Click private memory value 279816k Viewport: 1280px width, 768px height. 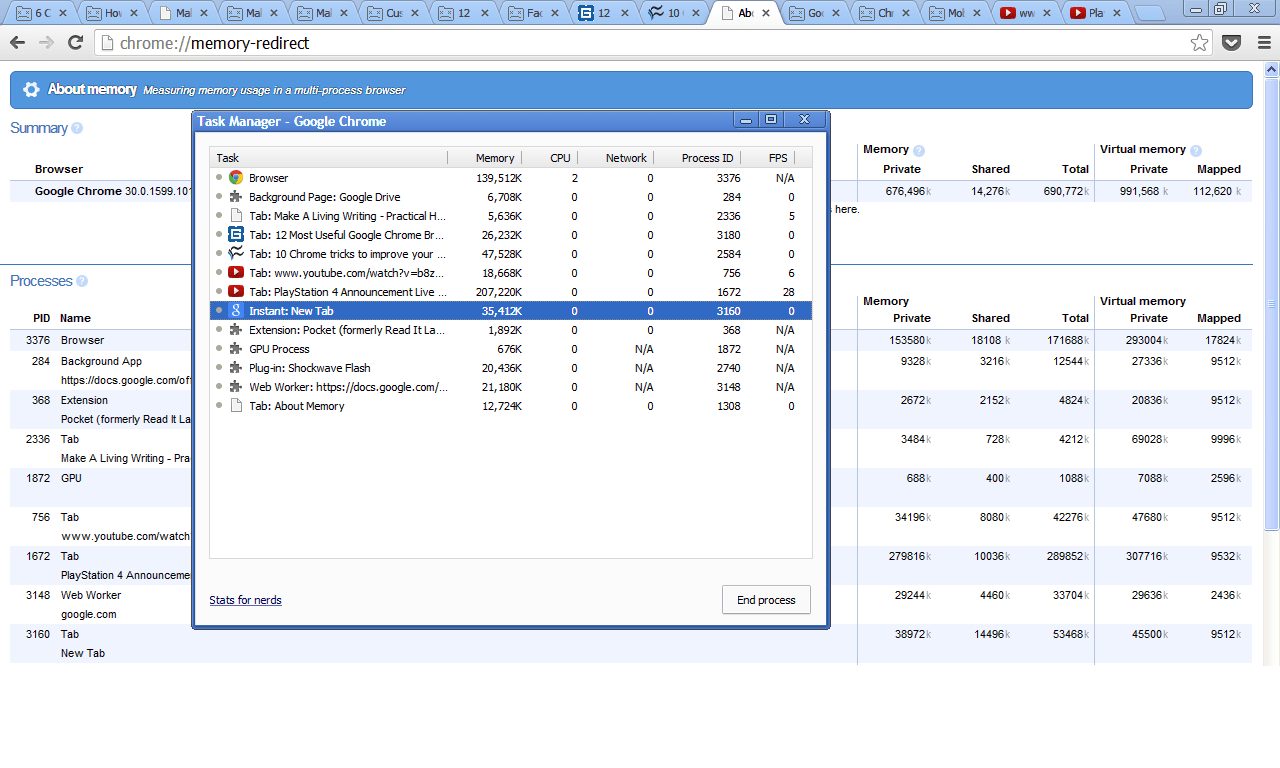tap(910, 556)
